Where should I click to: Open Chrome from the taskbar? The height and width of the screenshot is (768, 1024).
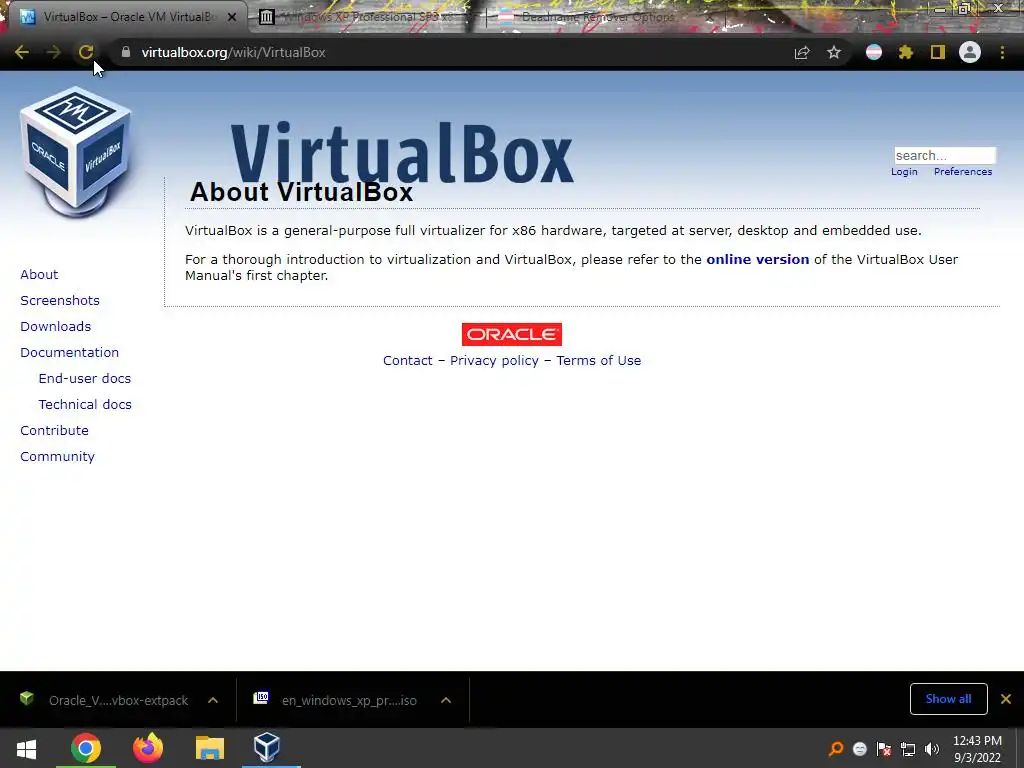(86, 748)
